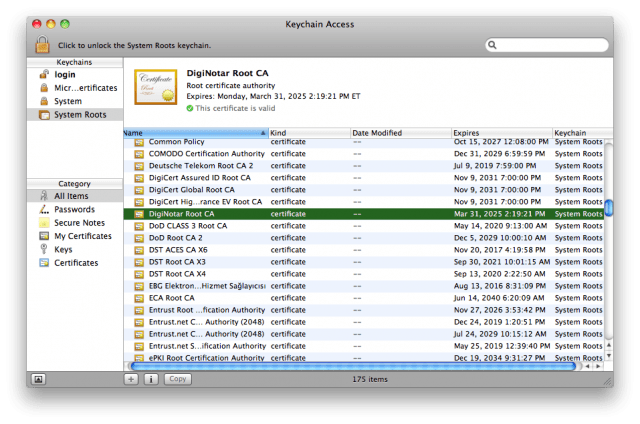
Task: Choose the Certificates category
Action: point(75,263)
